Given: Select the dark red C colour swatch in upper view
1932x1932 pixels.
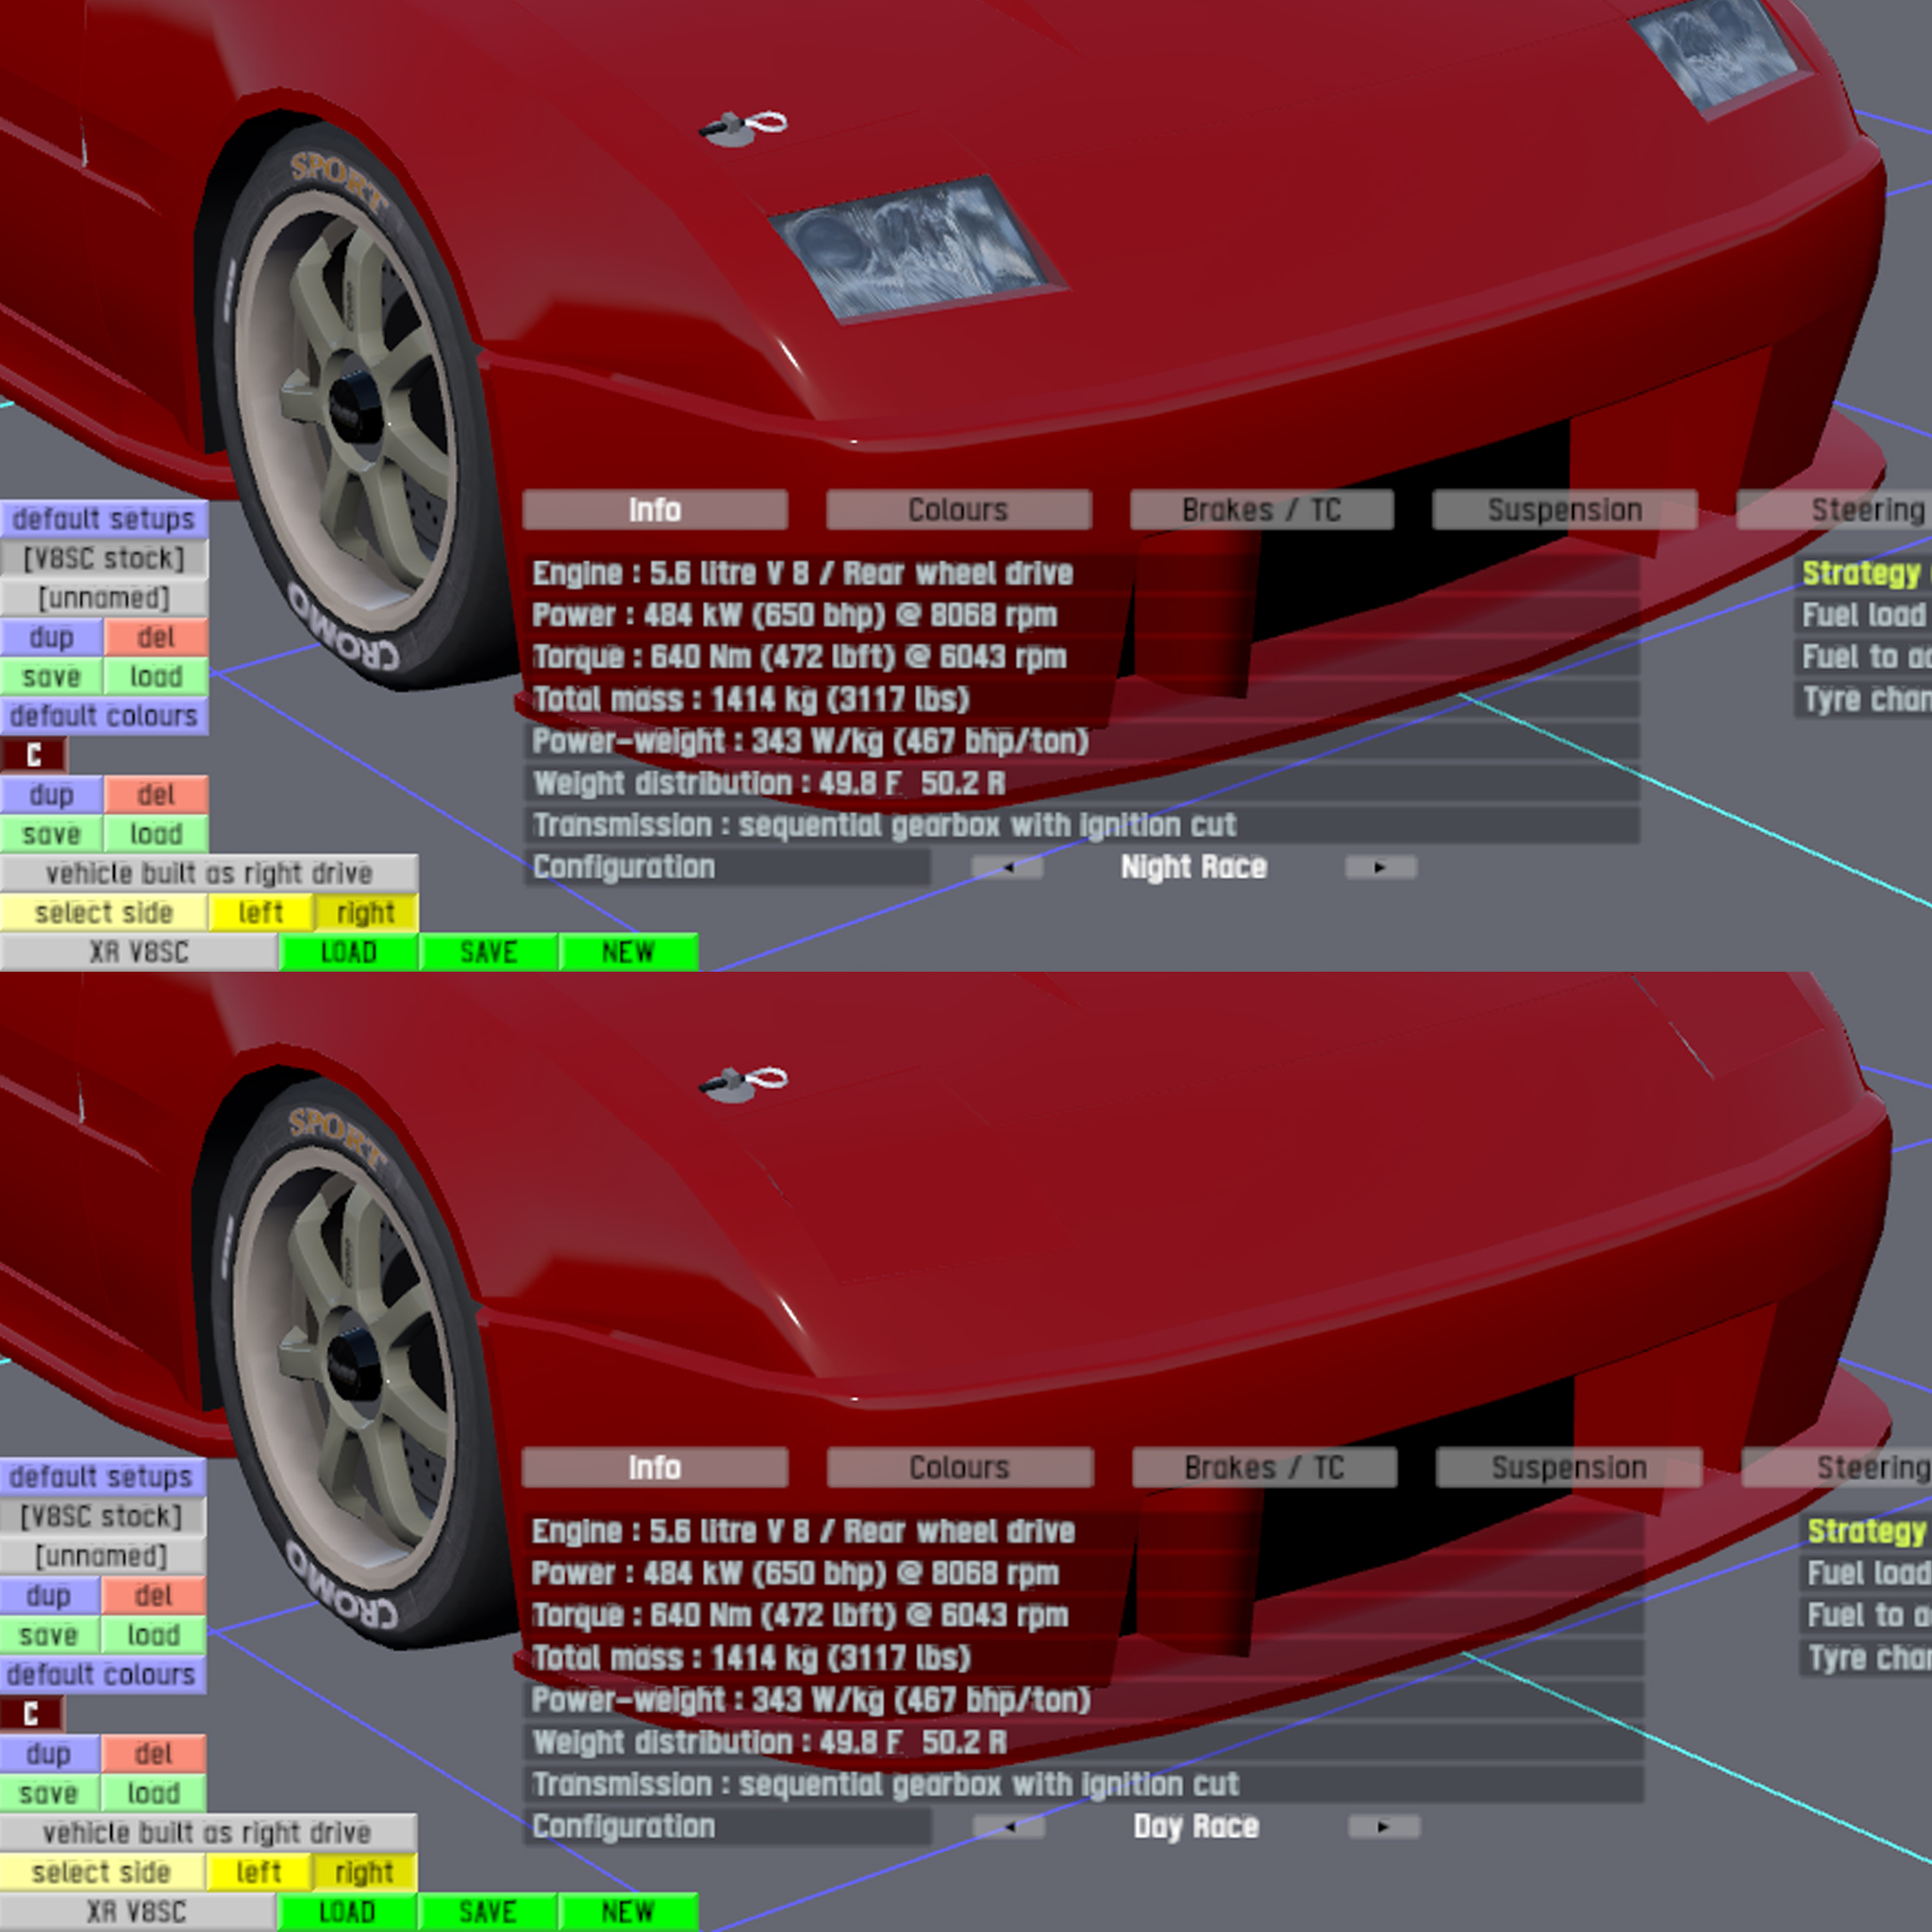Looking at the screenshot, I should pos(33,755).
